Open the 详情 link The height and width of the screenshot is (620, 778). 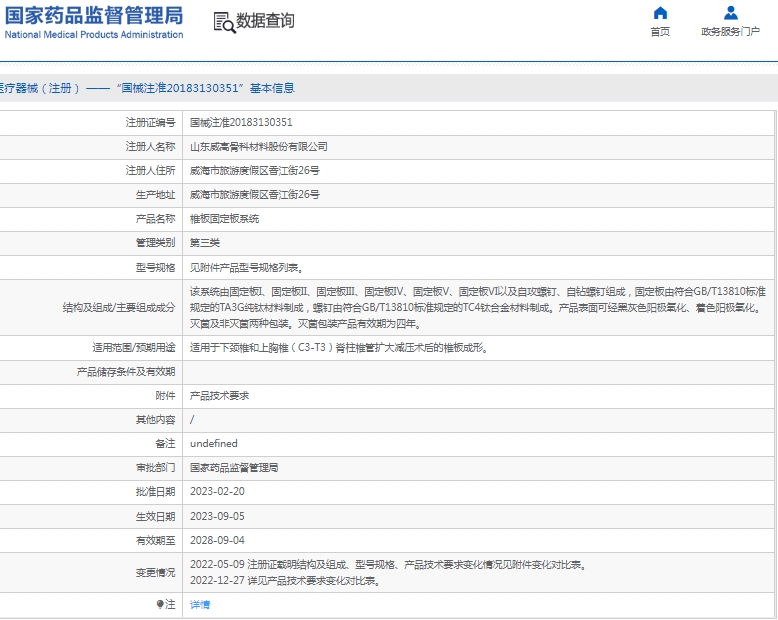[x=200, y=604]
